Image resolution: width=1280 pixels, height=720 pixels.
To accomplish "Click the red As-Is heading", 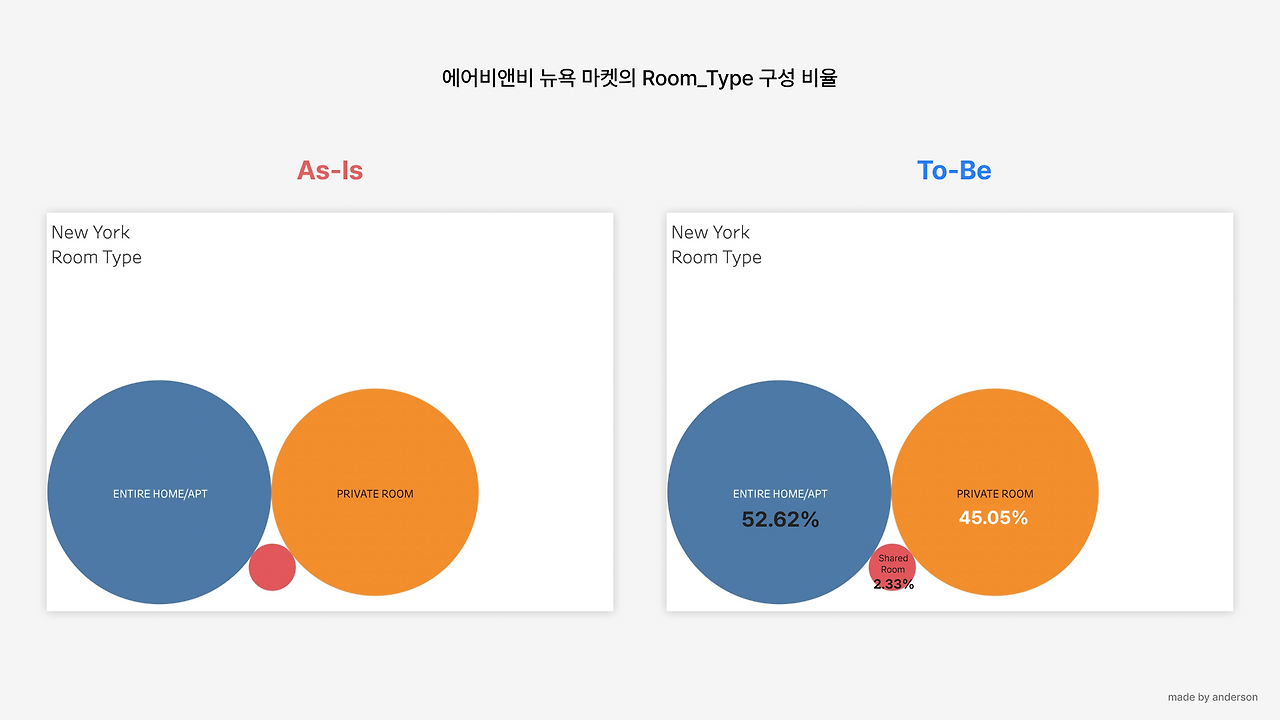I will coord(330,170).
